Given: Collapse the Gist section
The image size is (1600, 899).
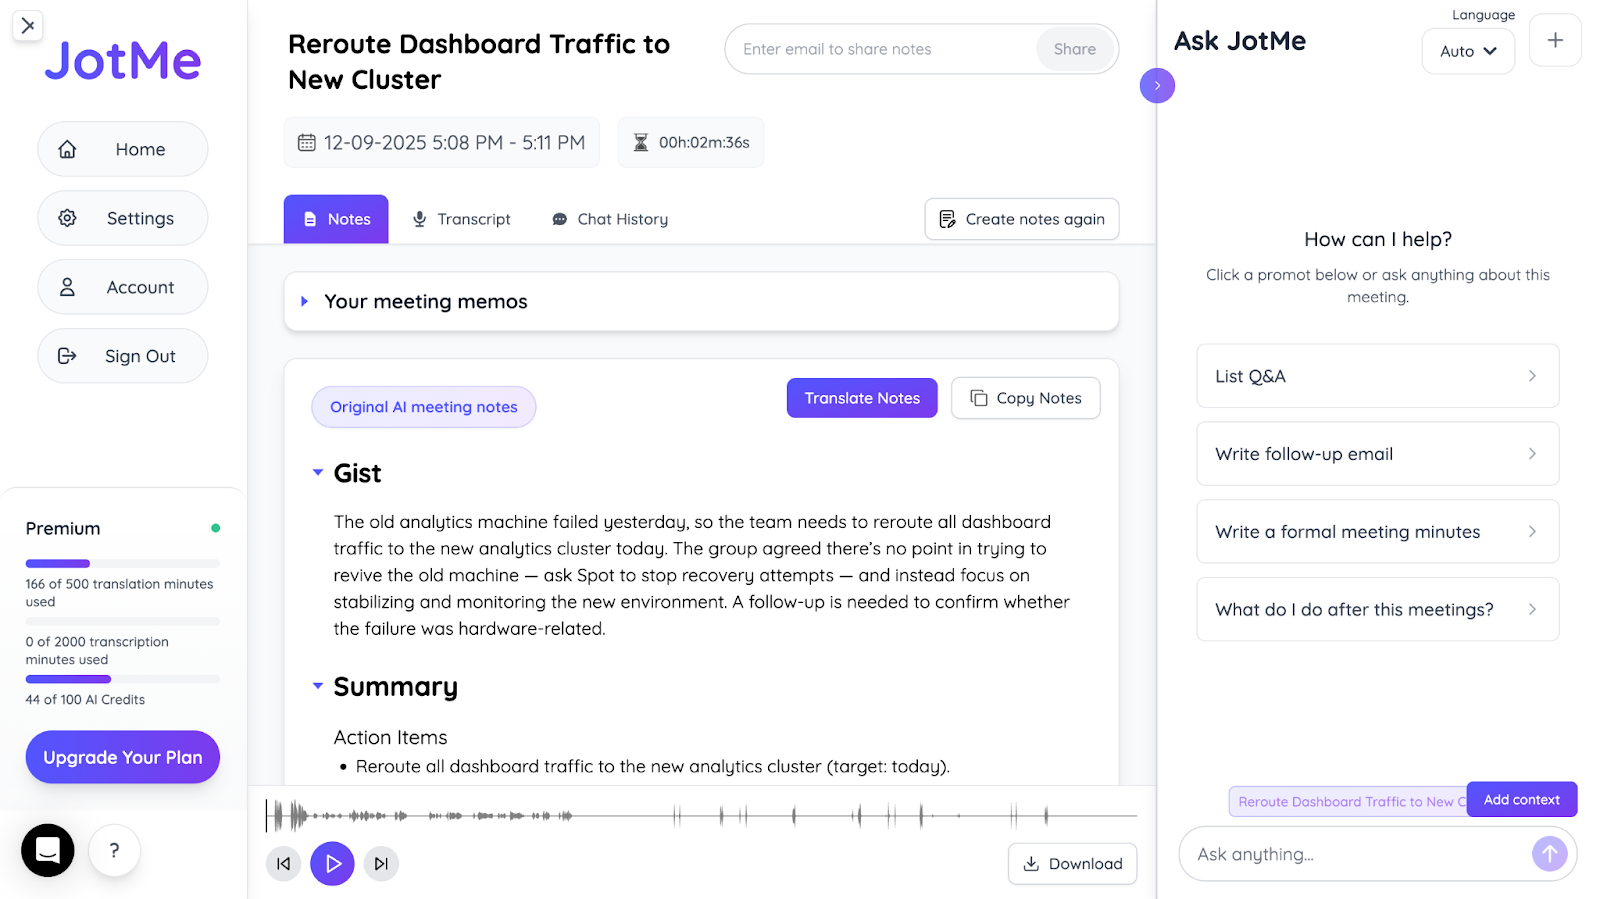Looking at the screenshot, I should [x=318, y=472].
